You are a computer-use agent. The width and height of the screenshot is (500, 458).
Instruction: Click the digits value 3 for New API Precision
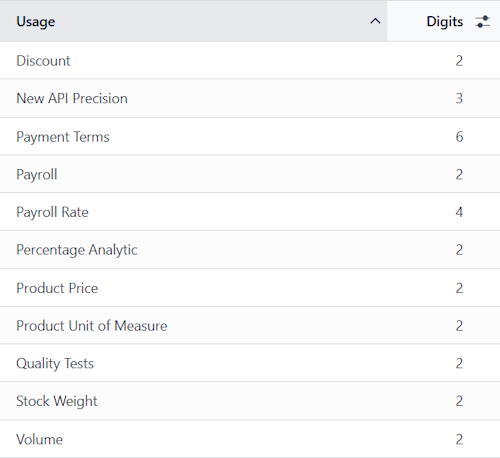coord(459,98)
